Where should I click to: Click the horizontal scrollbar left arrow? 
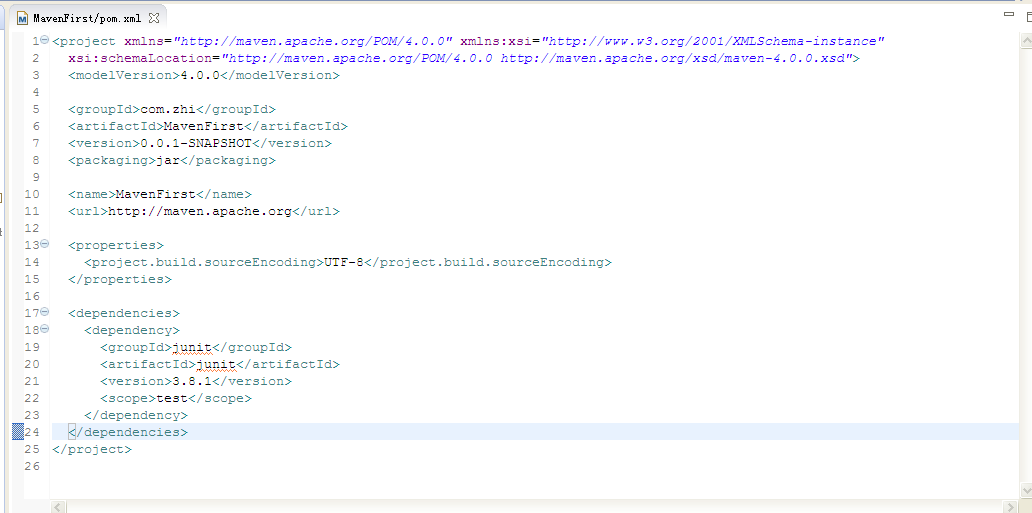[x=59, y=506]
